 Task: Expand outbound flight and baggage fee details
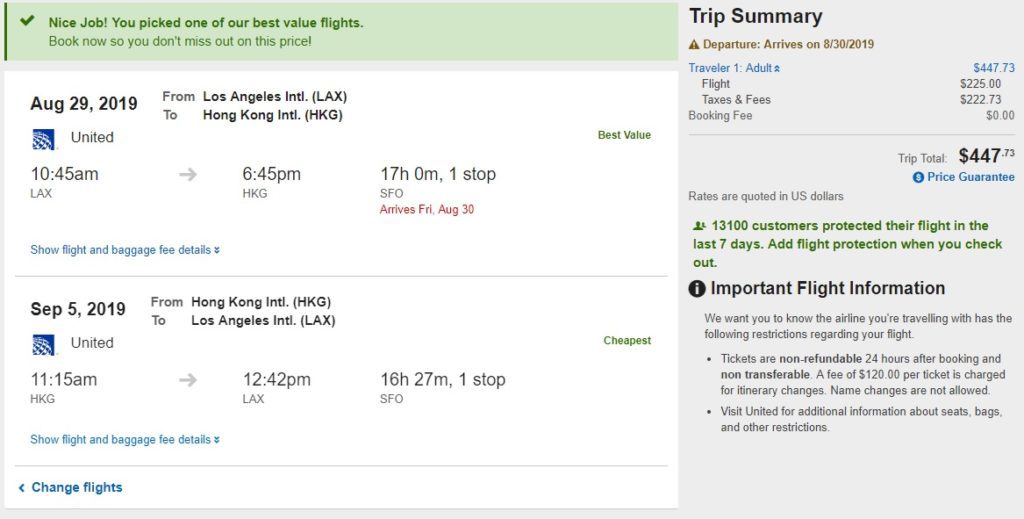click(125, 250)
